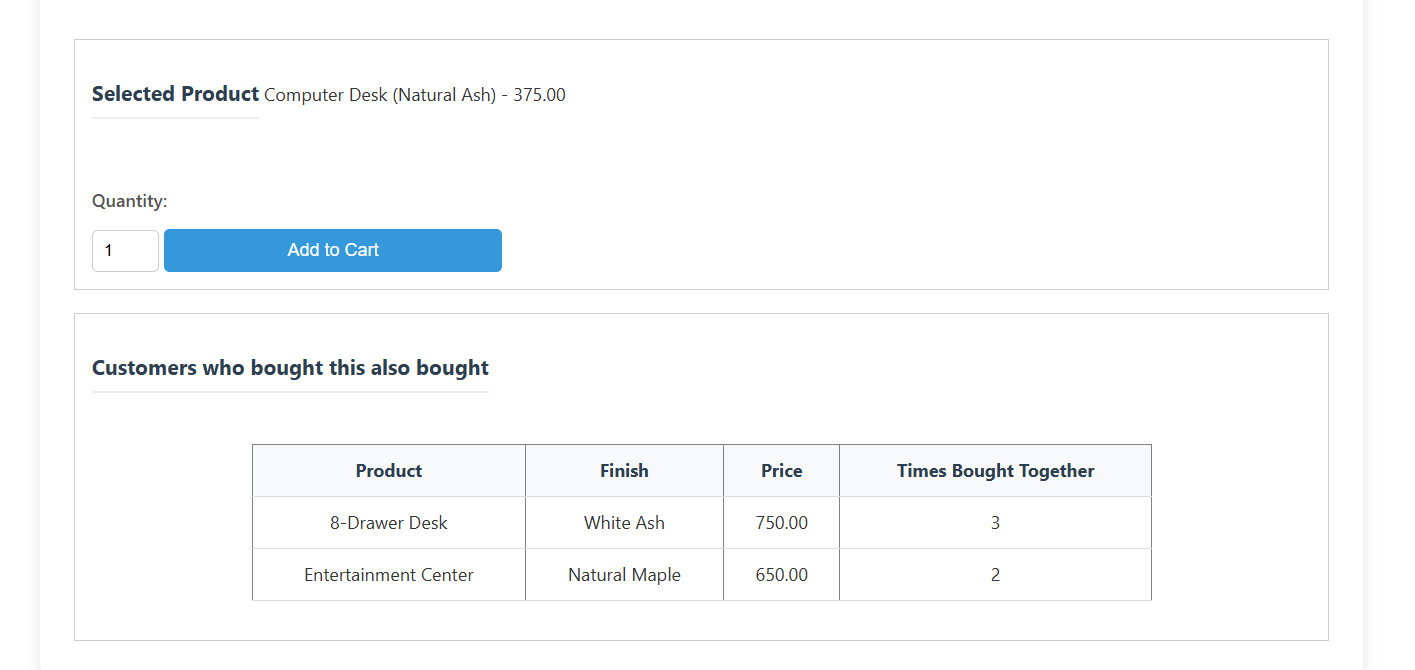Click the 650.00 price cell
Image resolution: width=1415 pixels, height=670 pixels.
(781, 575)
